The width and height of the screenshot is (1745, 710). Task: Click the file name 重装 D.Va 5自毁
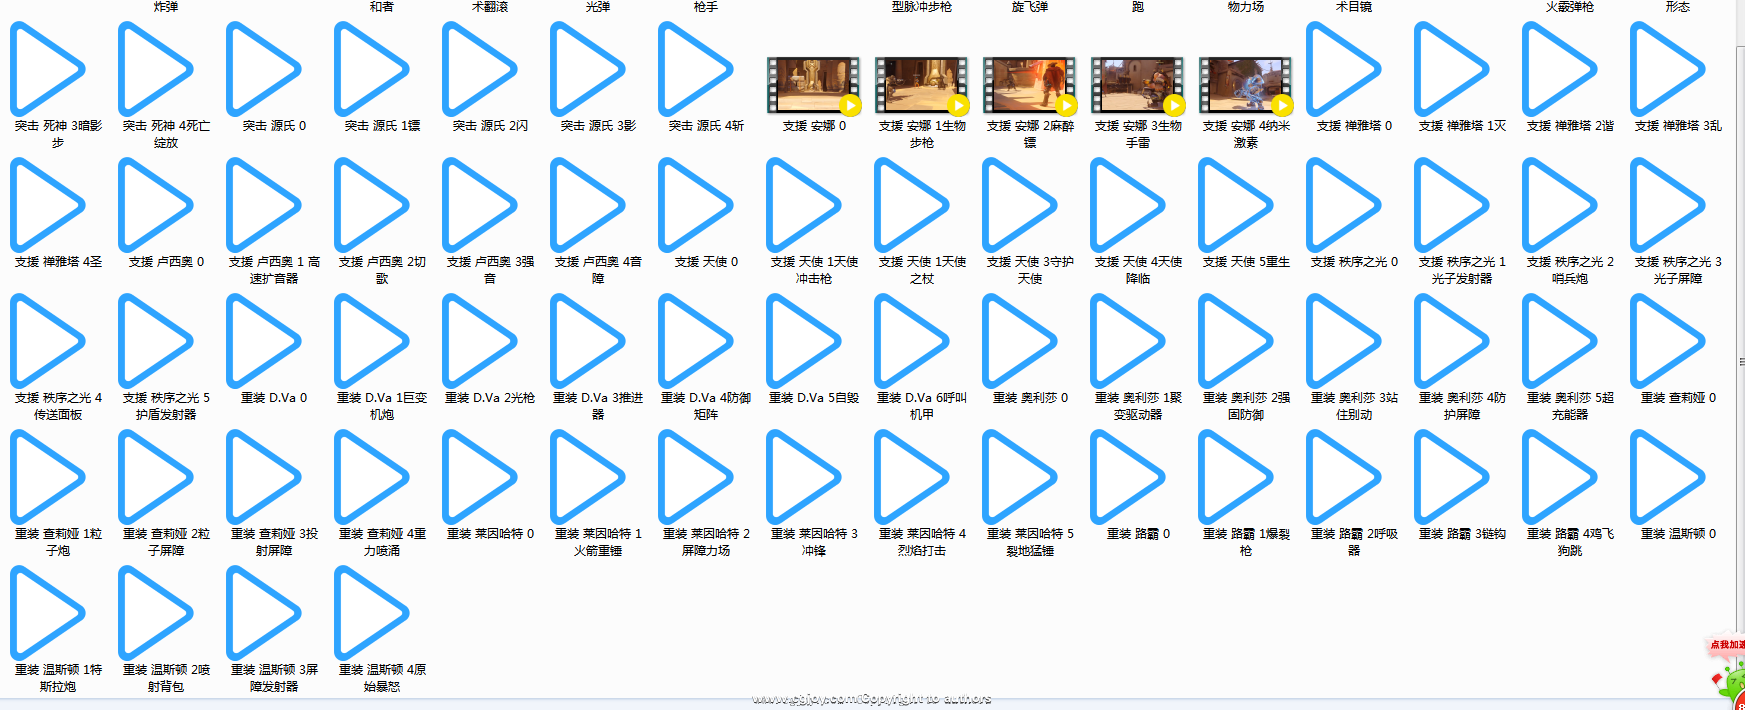[x=814, y=398]
